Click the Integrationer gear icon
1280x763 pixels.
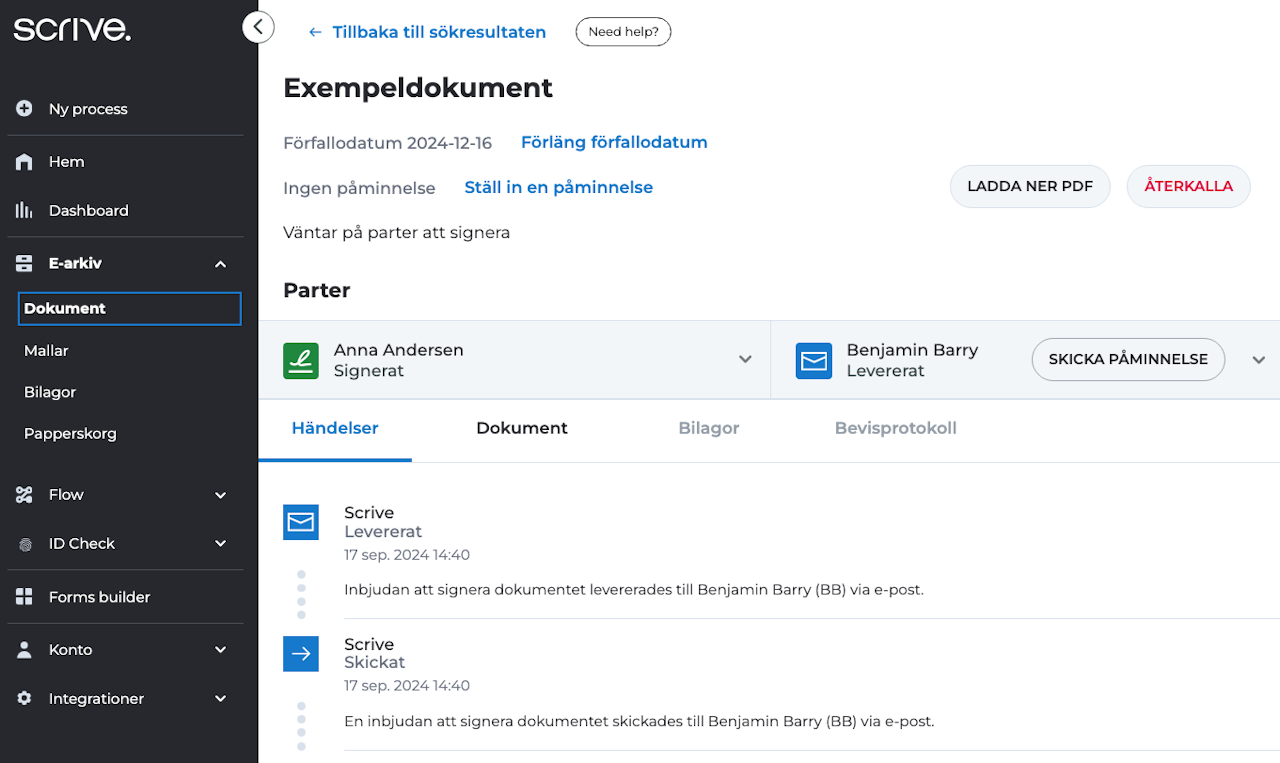[25, 699]
